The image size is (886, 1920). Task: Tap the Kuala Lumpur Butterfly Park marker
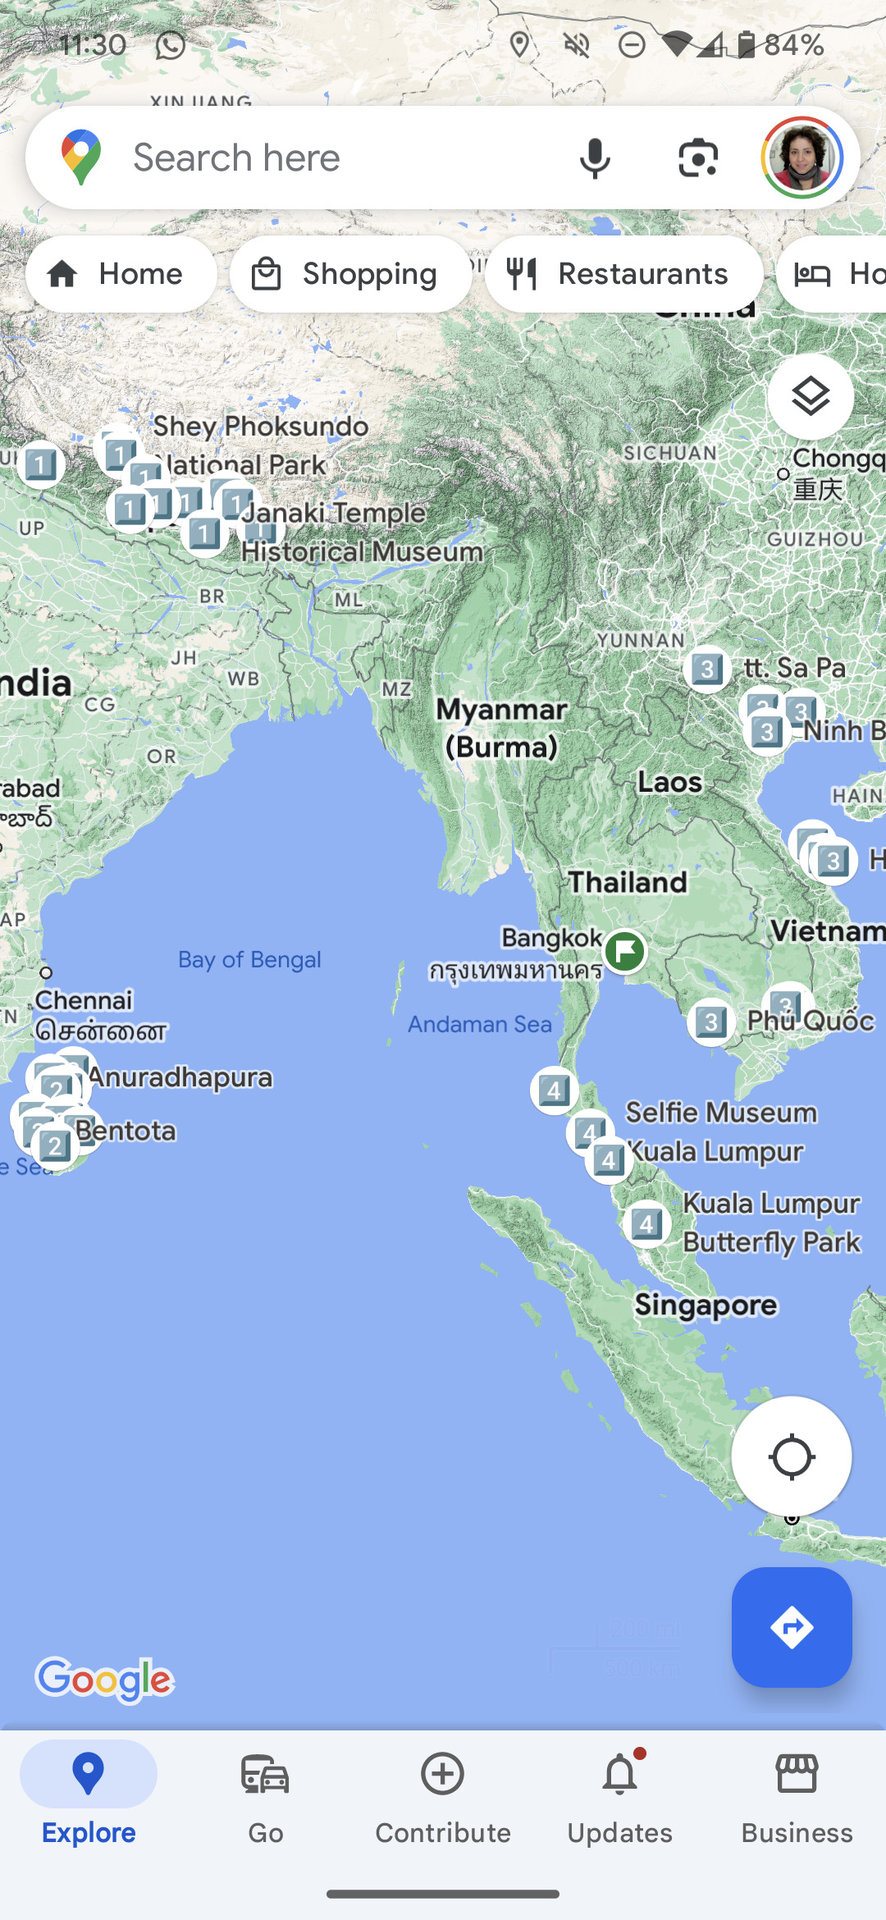coord(646,1222)
